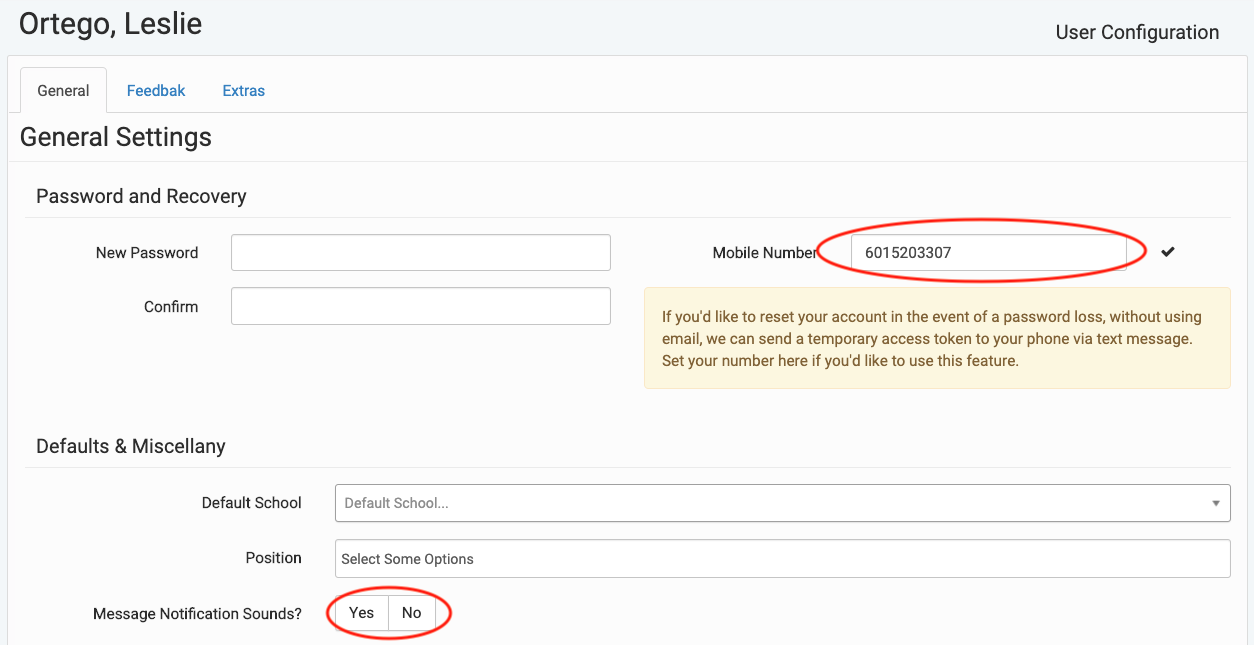Expand the Default School dropdown

782,503
